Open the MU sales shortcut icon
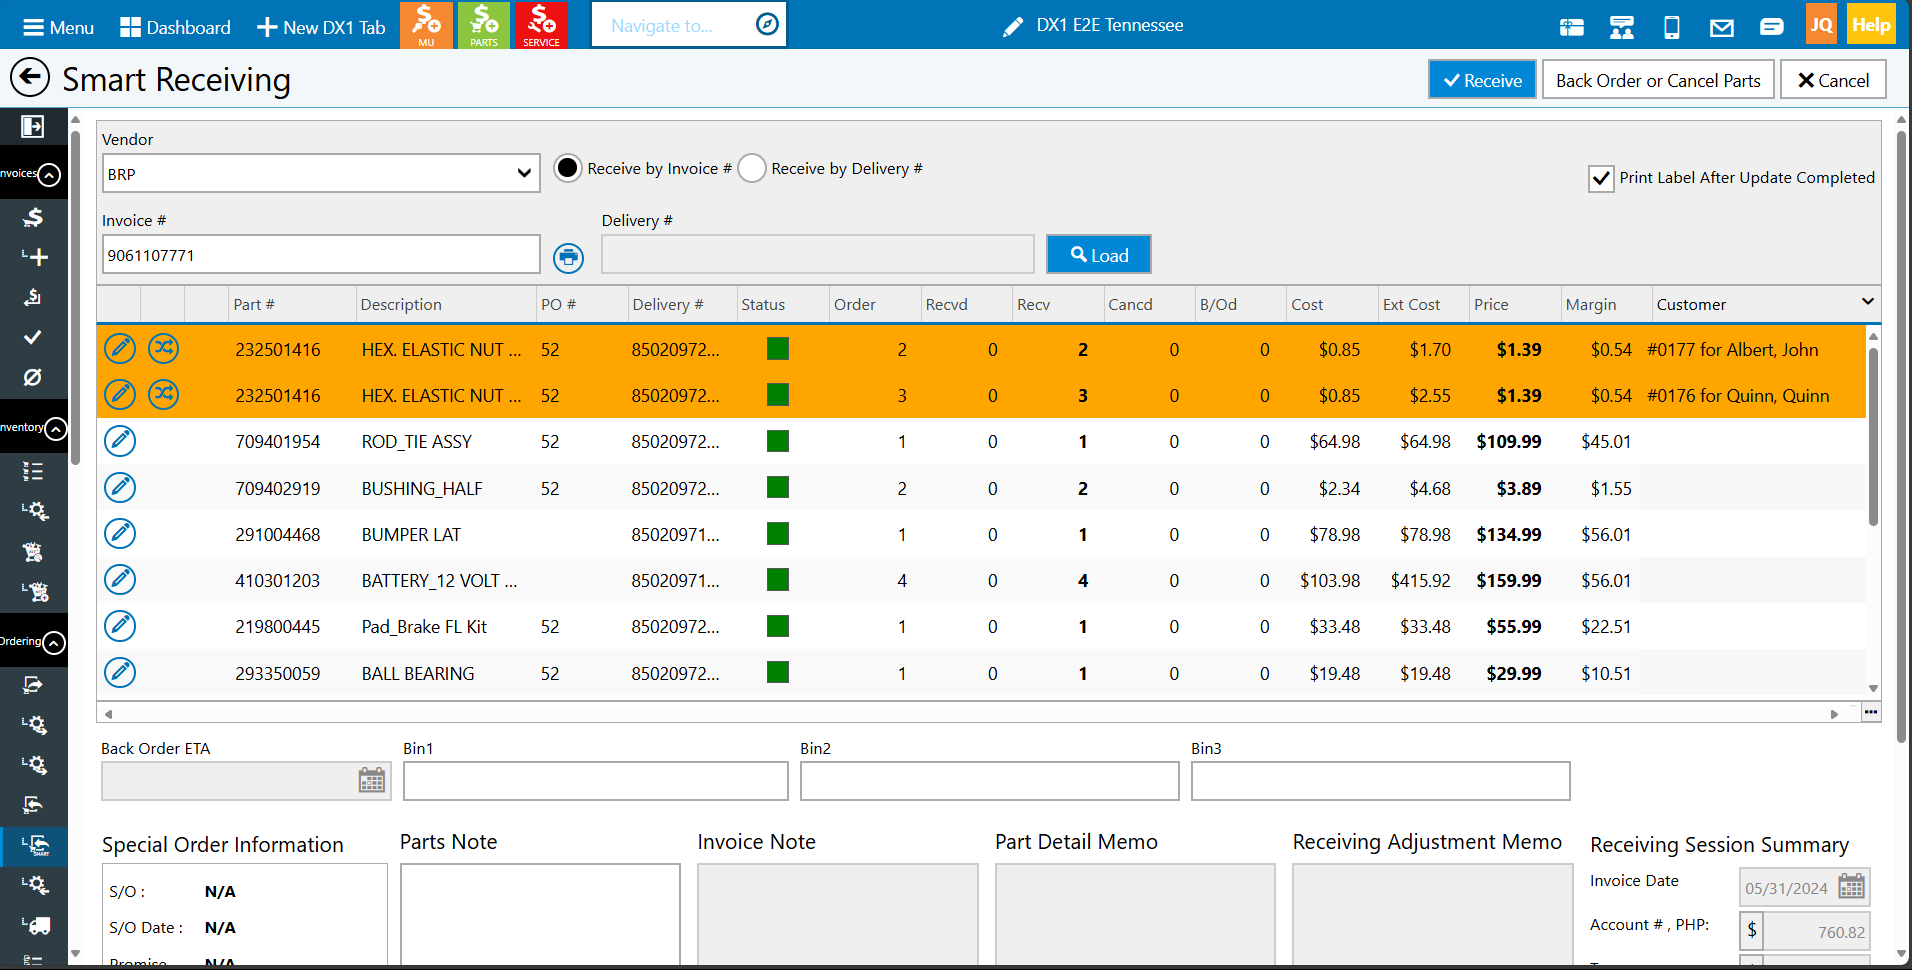Screen dimensions: 1912x970 [426, 25]
